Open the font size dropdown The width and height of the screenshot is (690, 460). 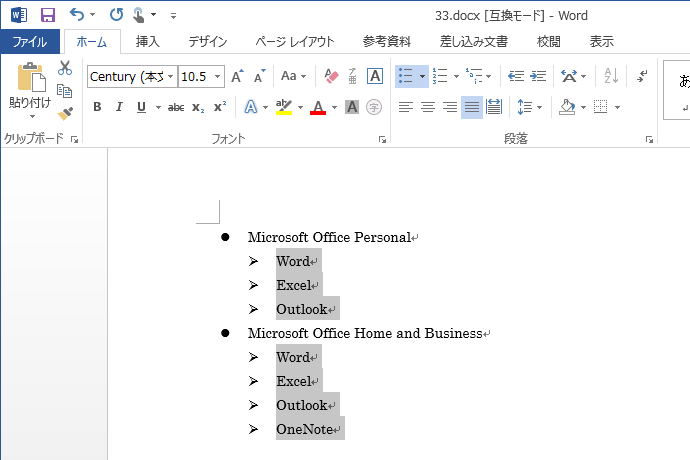point(217,77)
